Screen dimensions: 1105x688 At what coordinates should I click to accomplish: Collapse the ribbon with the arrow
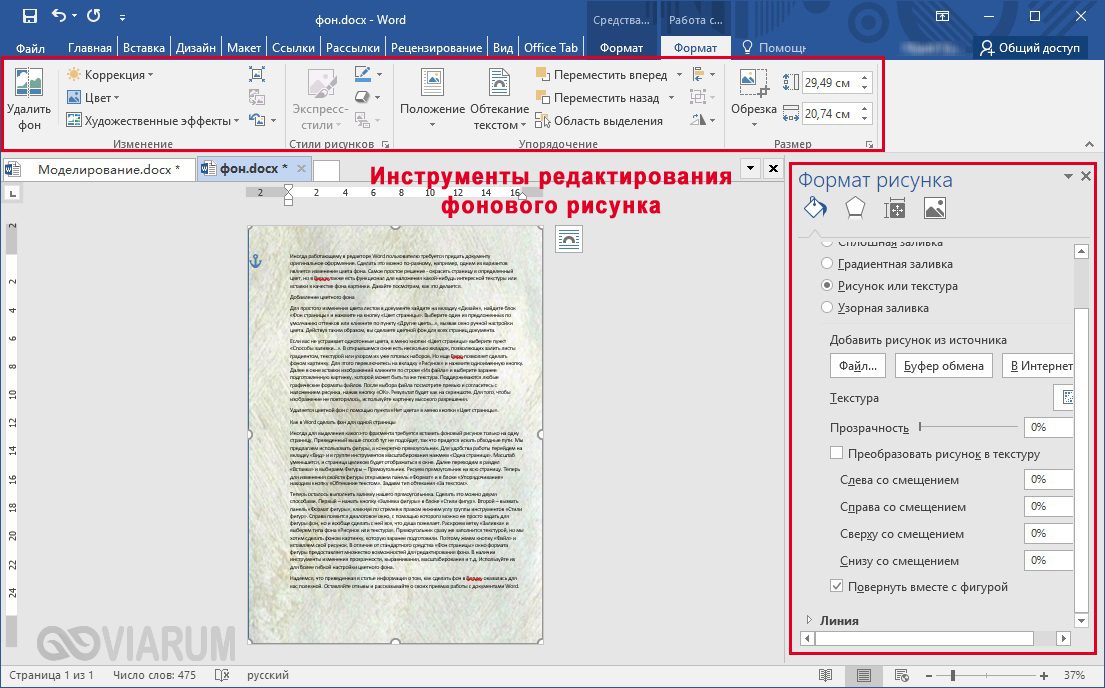point(1089,145)
